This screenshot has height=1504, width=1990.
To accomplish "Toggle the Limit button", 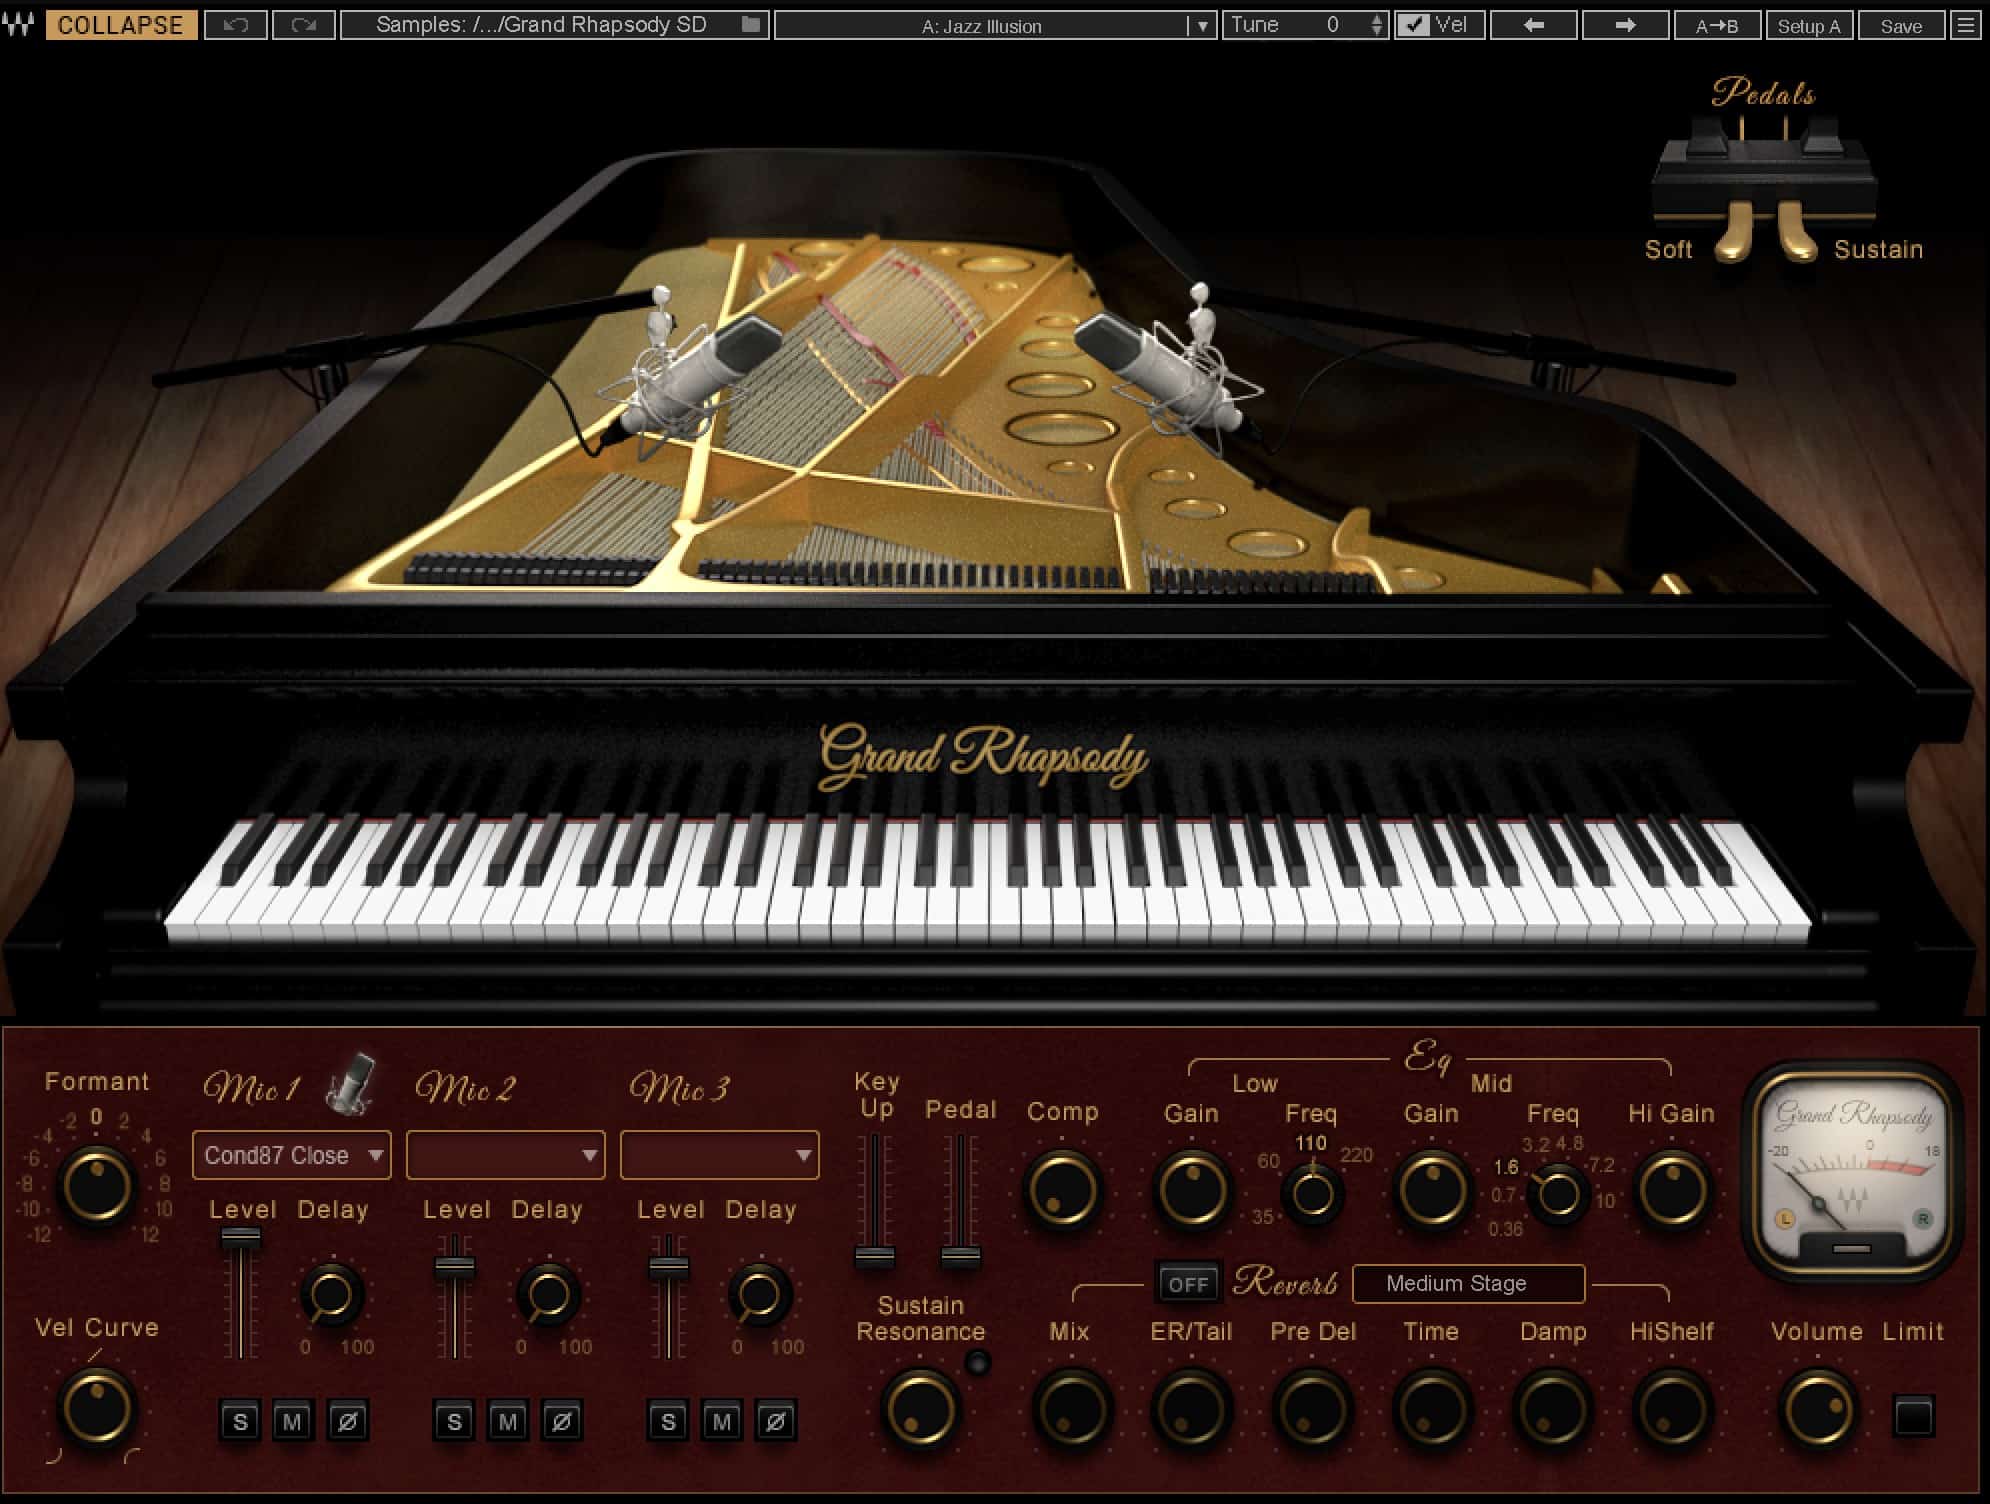I will click(1913, 1415).
